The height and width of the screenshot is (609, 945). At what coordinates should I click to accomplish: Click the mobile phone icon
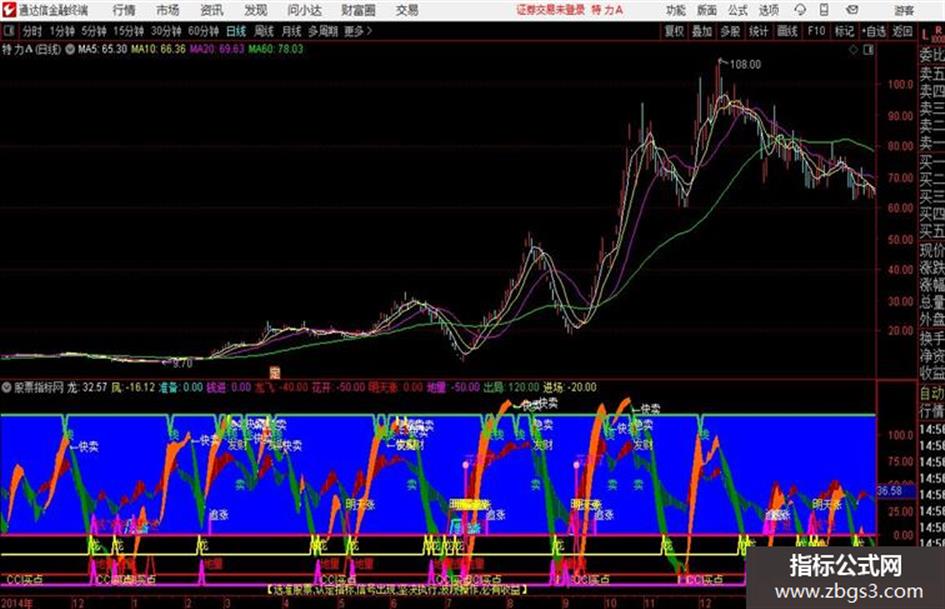click(x=824, y=10)
